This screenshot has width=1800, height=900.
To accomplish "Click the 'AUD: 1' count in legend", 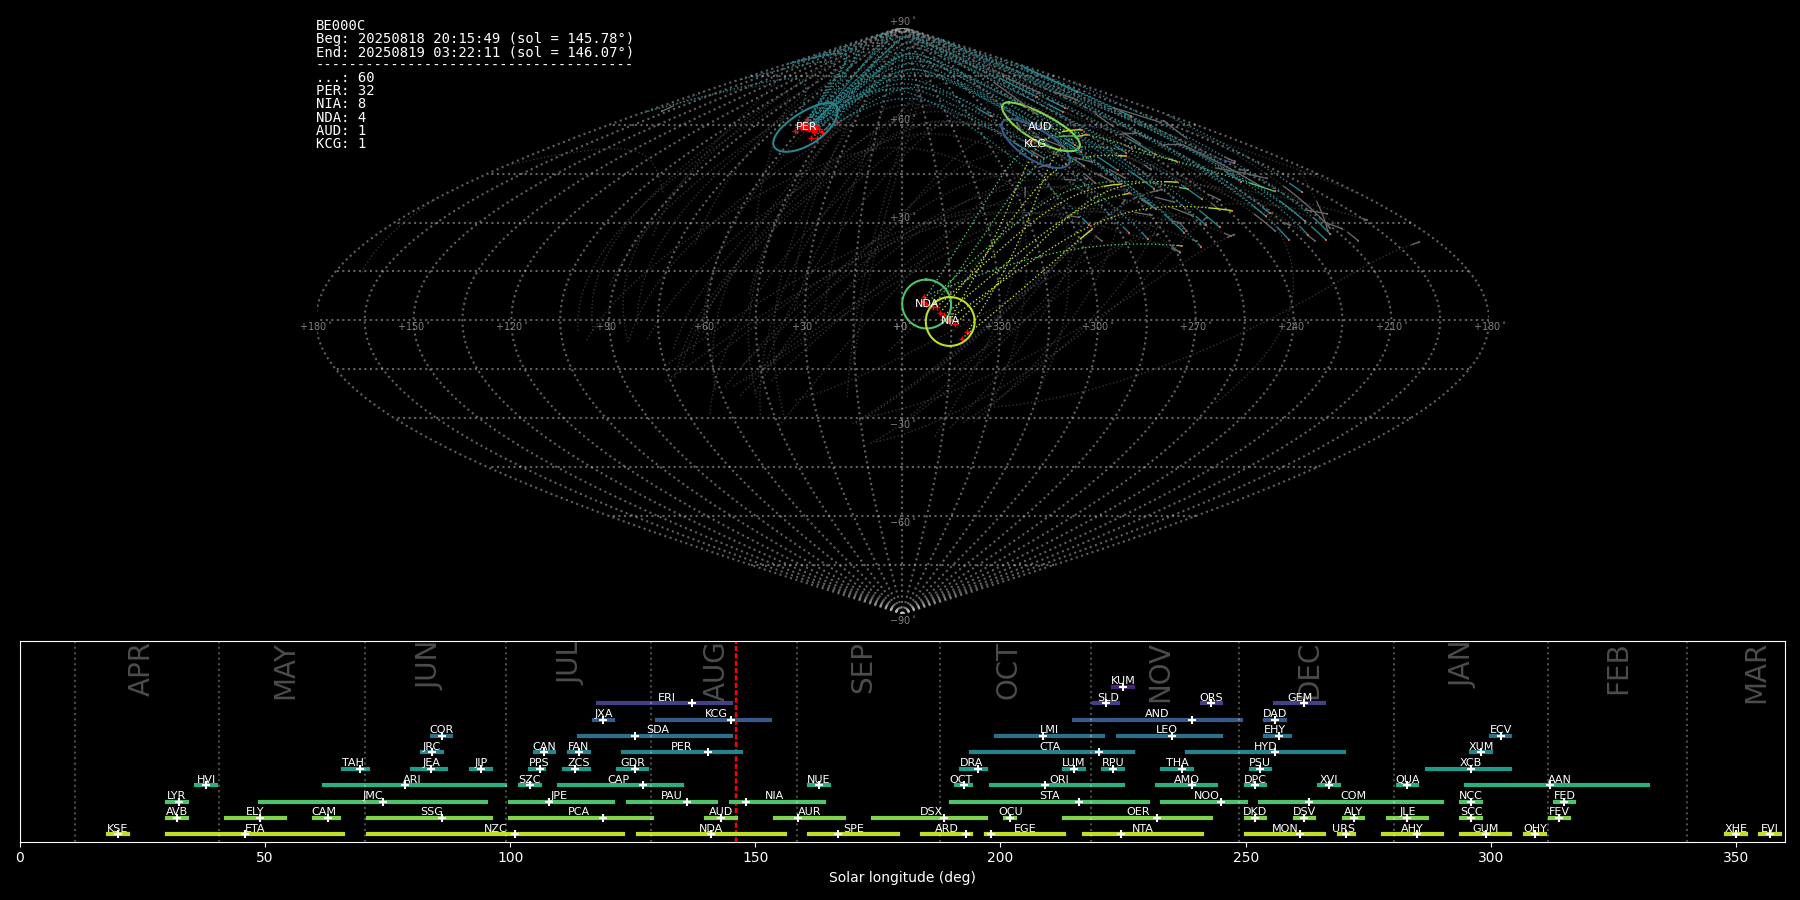I will 341,131.
